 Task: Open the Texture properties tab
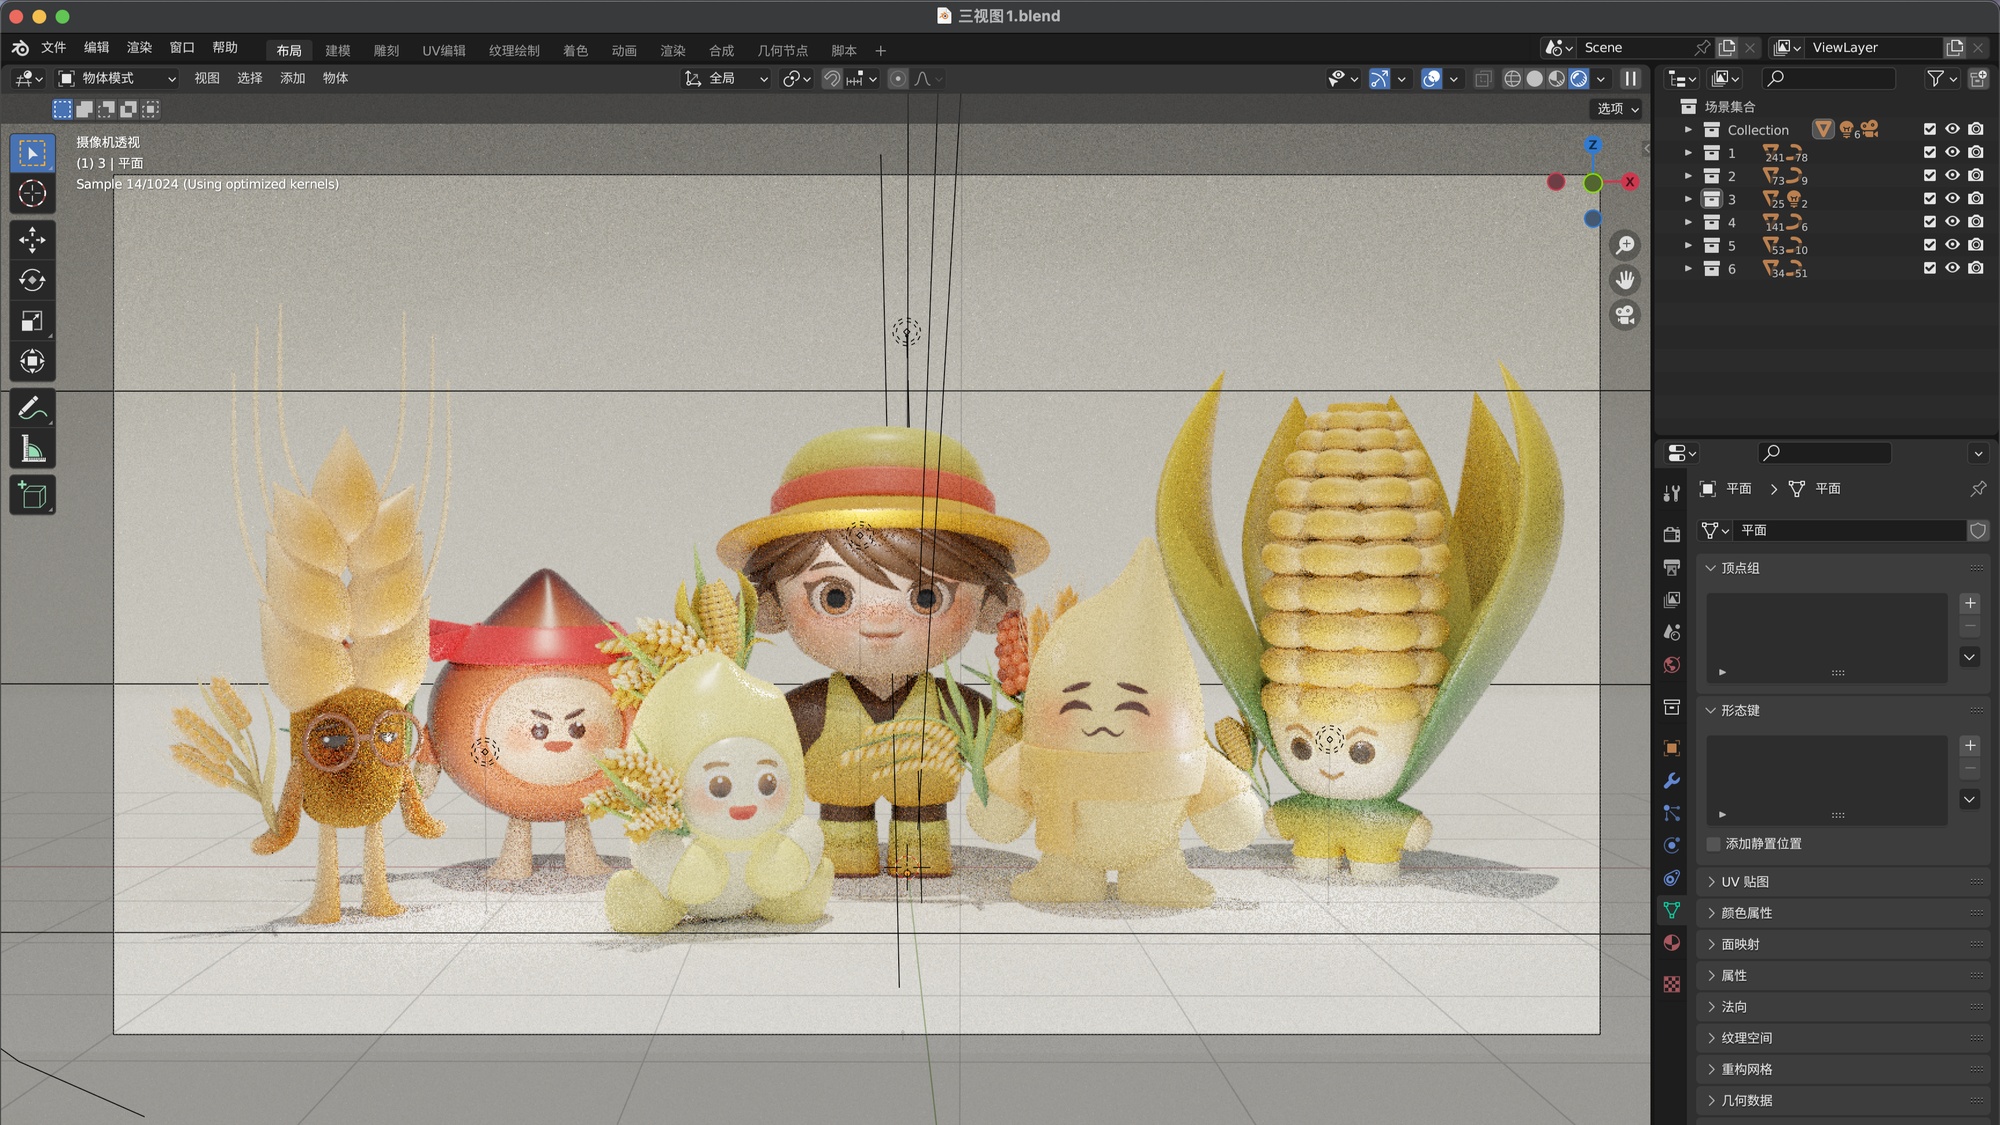[1671, 984]
